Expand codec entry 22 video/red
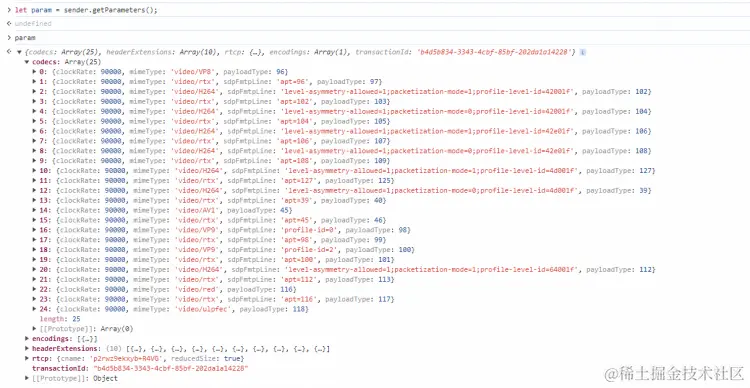The image size is (750, 388). [x=34, y=289]
